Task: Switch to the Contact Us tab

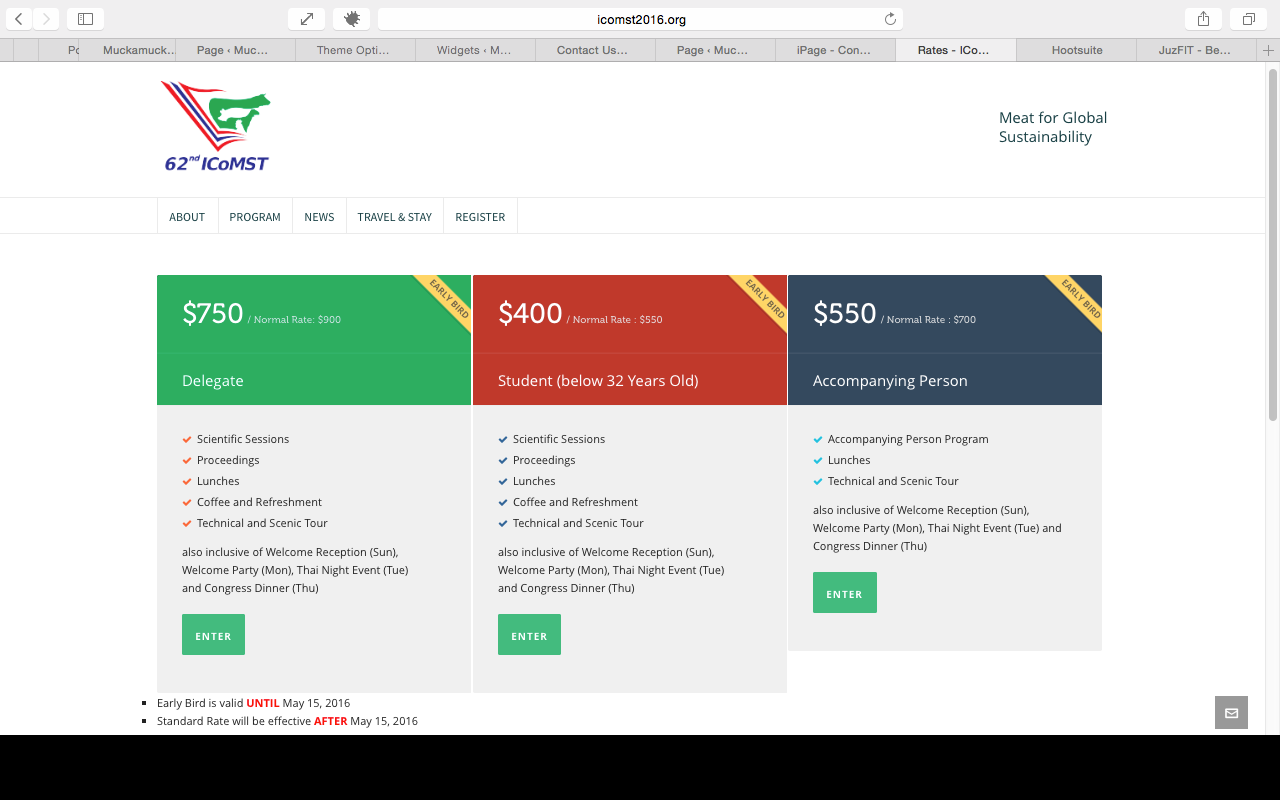Action: [592, 50]
